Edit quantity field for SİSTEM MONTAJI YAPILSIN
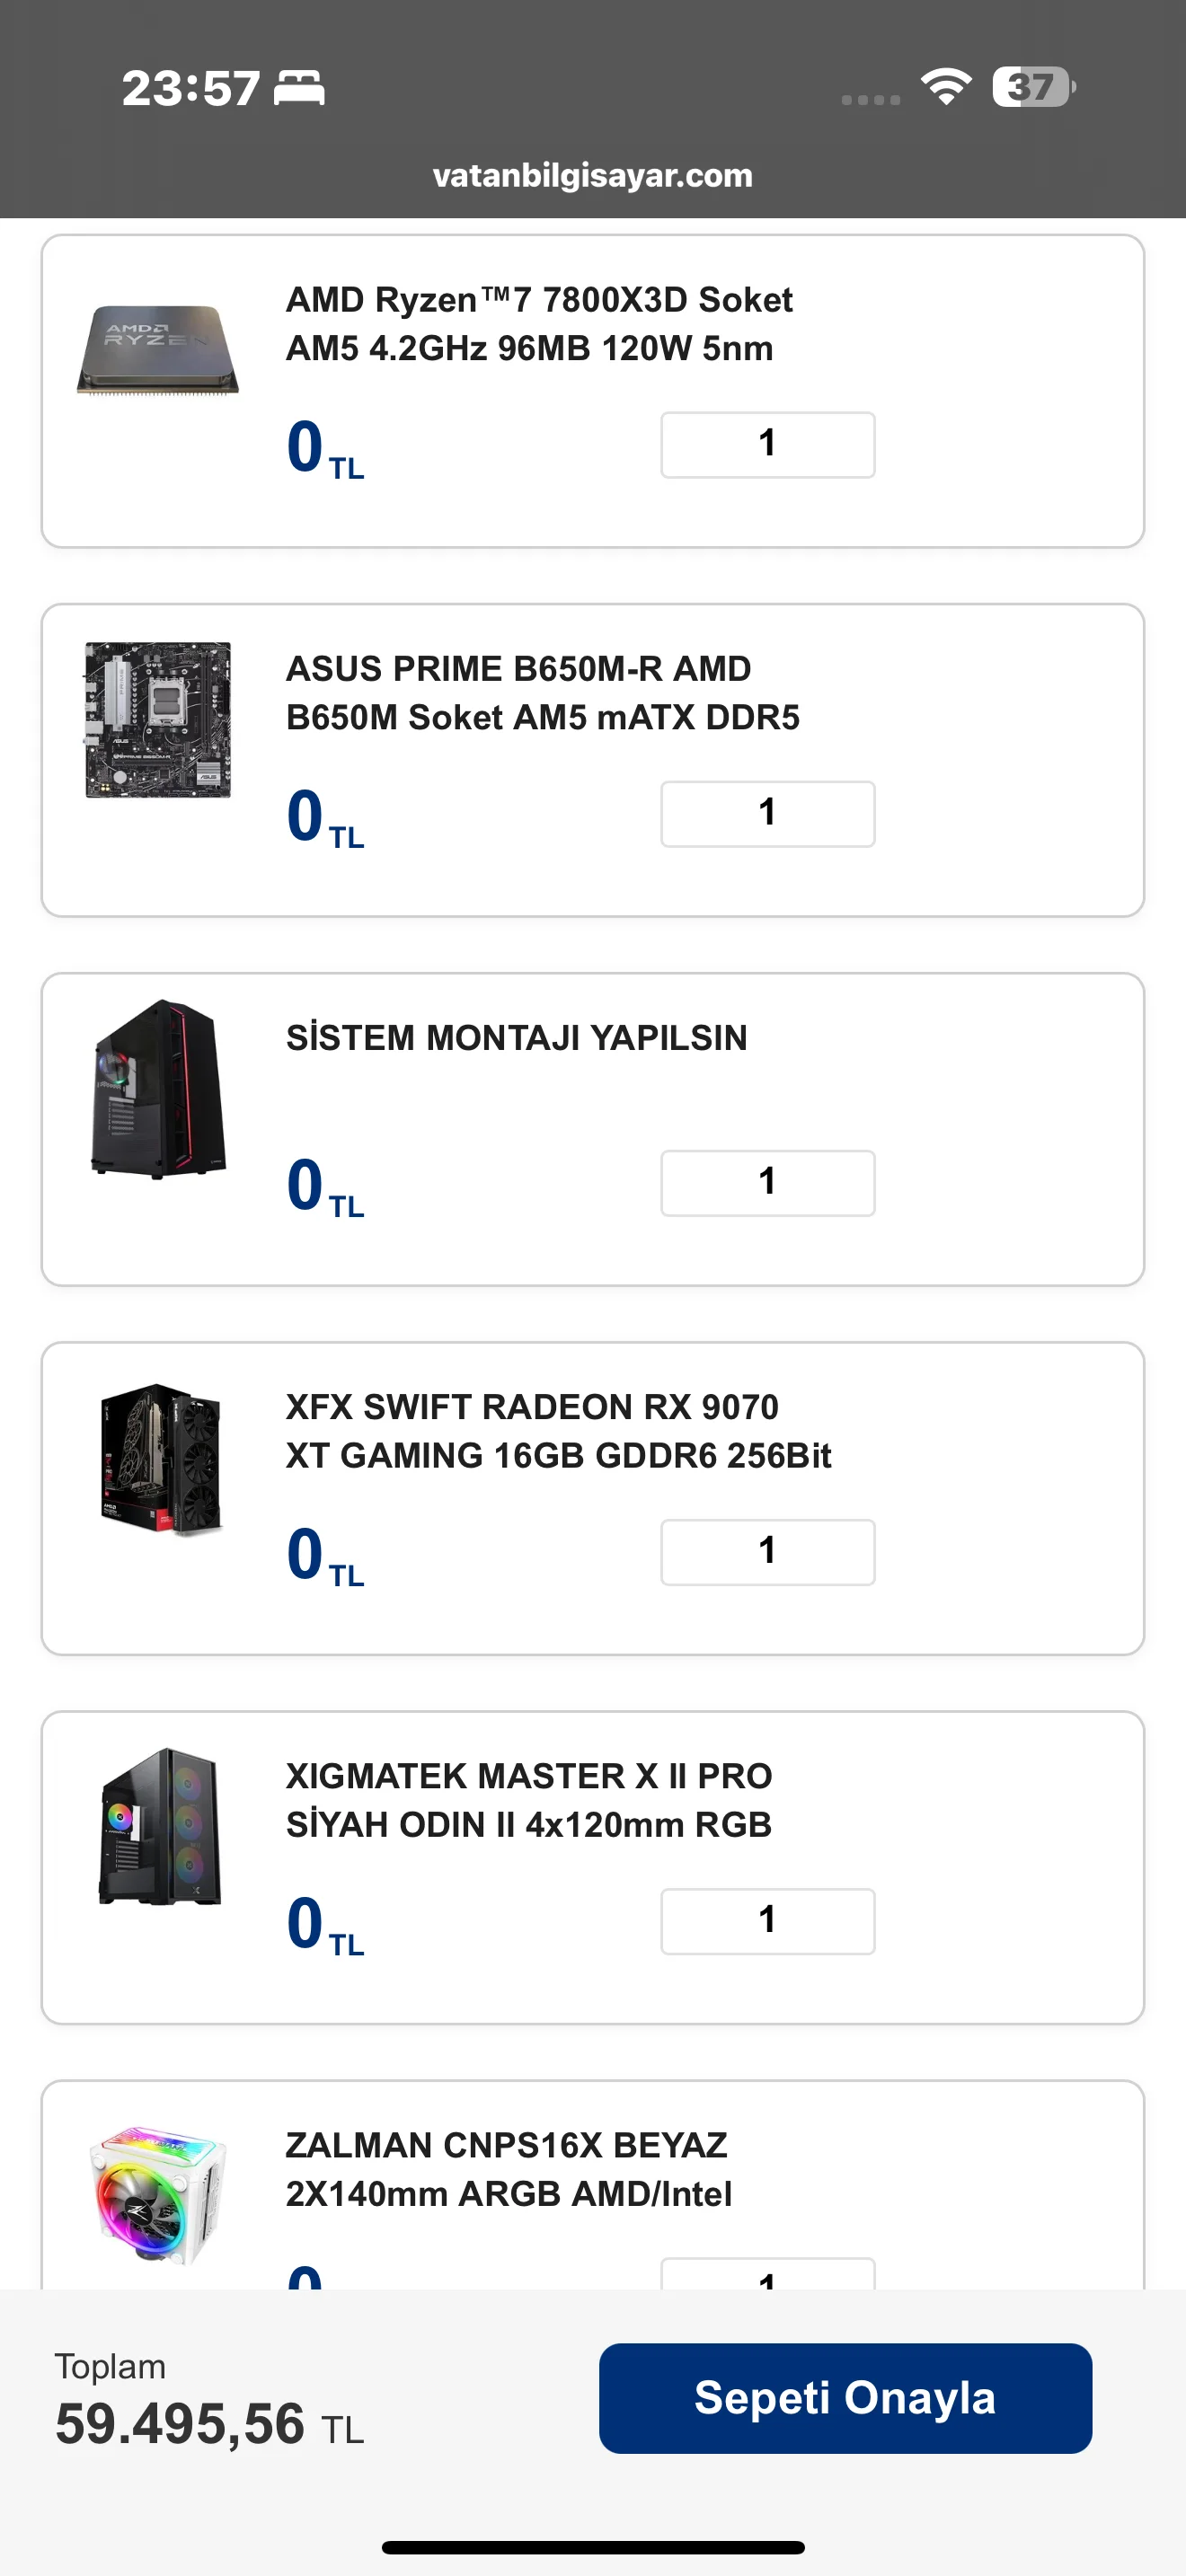Image resolution: width=1186 pixels, height=2576 pixels. [x=767, y=1183]
